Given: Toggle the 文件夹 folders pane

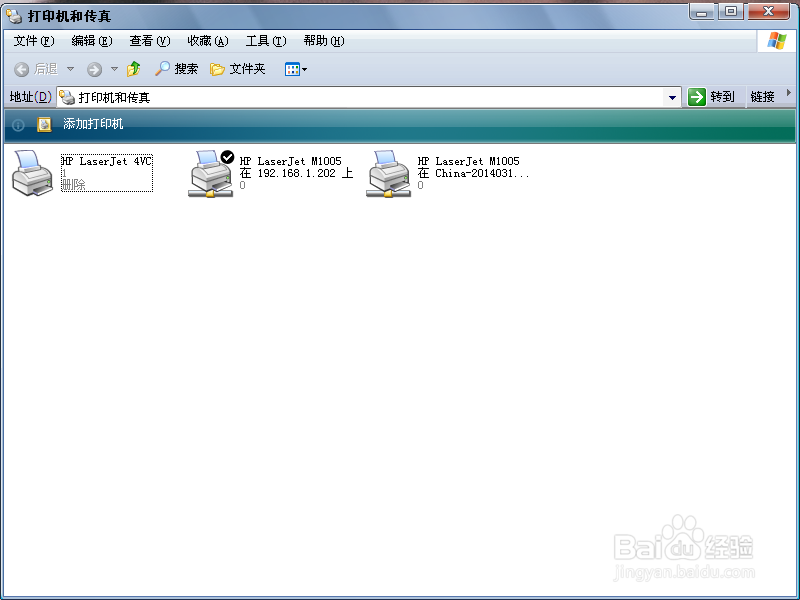Looking at the screenshot, I should 238,69.
